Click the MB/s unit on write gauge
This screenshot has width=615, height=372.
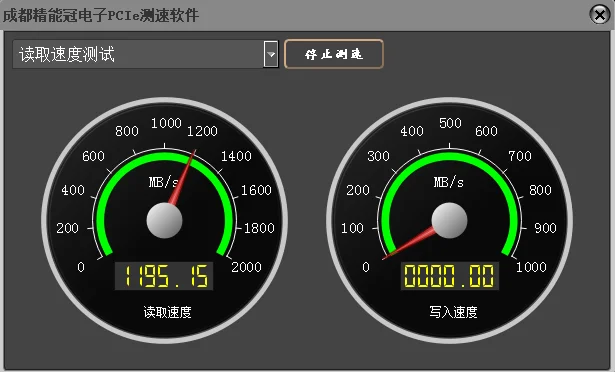[x=448, y=182]
